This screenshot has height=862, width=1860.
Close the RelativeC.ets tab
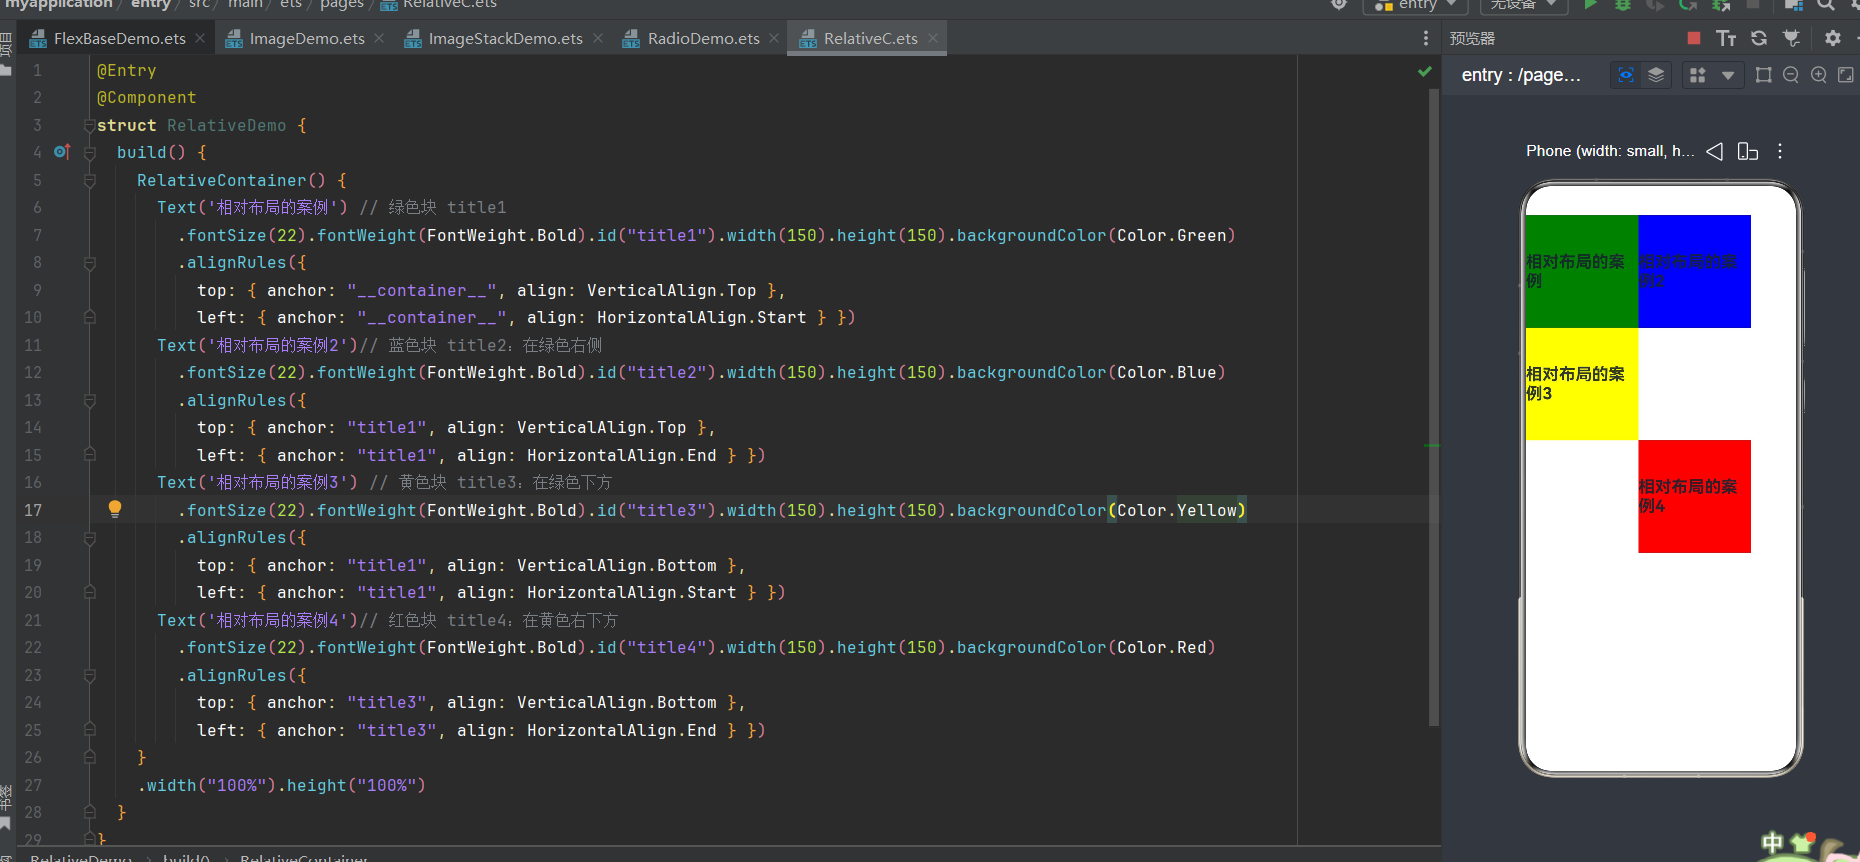933,38
